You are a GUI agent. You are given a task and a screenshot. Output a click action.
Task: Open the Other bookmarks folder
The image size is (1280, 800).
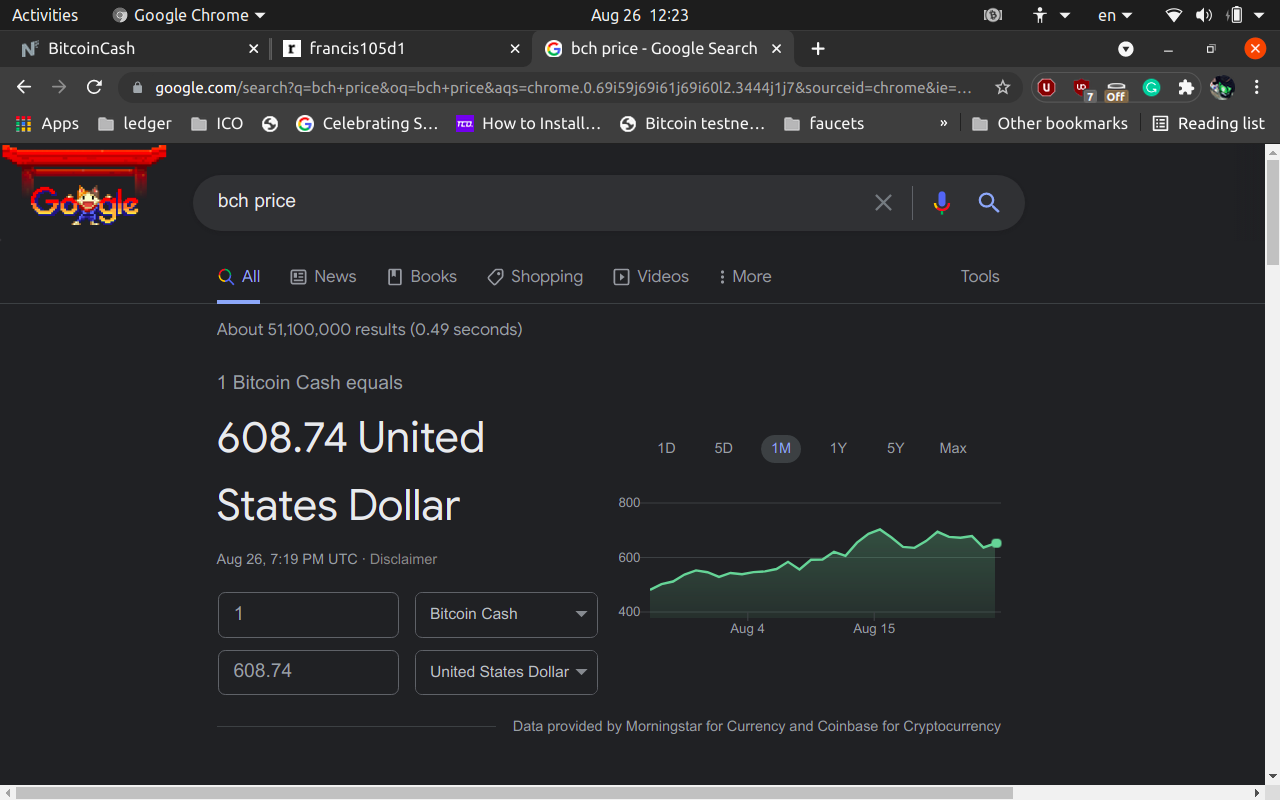(x=1049, y=124)
